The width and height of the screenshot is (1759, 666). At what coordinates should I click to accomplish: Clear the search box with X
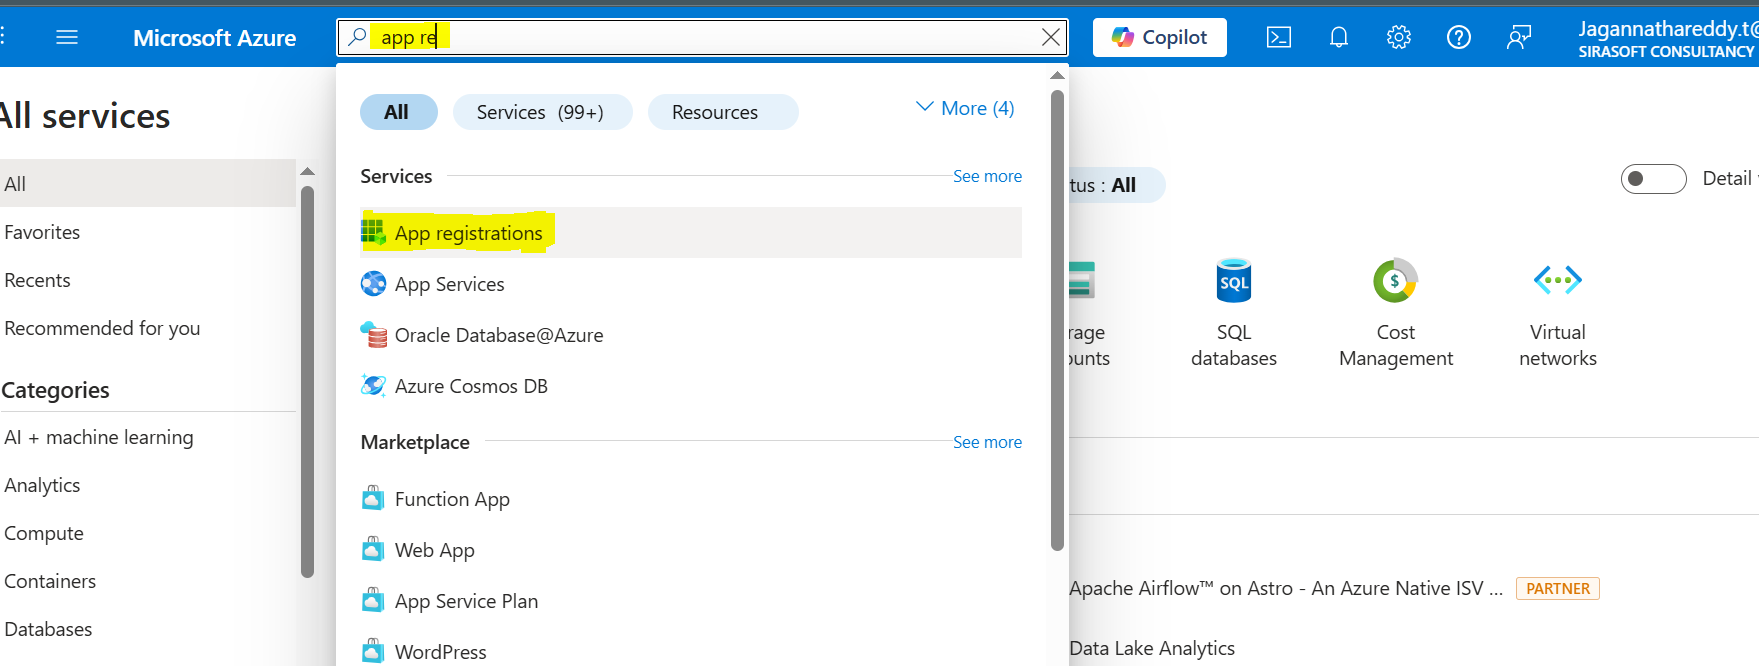[1050, 37]
